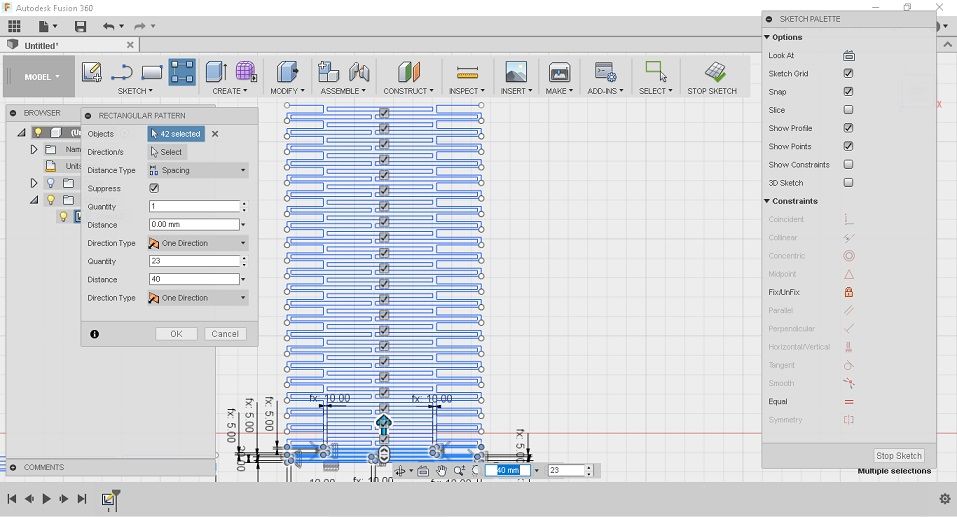Viewport: 957px width, 517px height.
Task: Open the MODIFY menu
Action: click(x=287, y=91)
